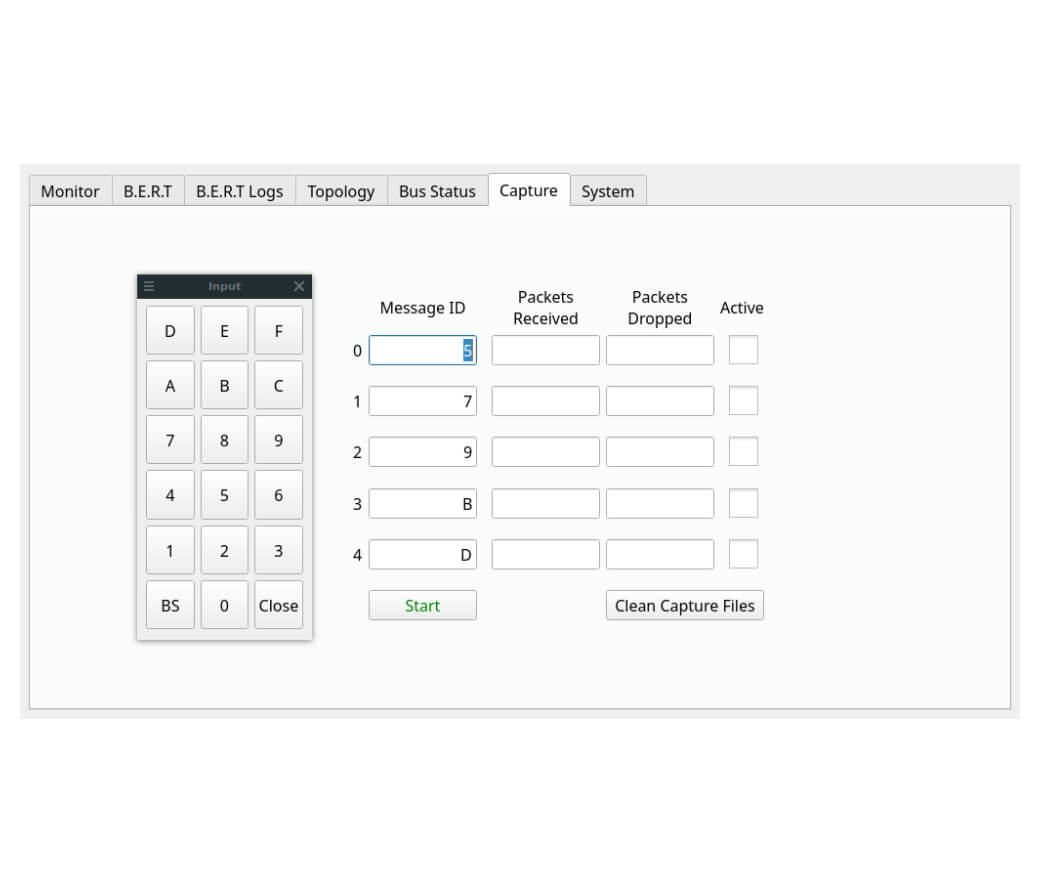Close the Input keypad with X icon
The height and width of the screenshot is (880, 1040).
point(299,286)
